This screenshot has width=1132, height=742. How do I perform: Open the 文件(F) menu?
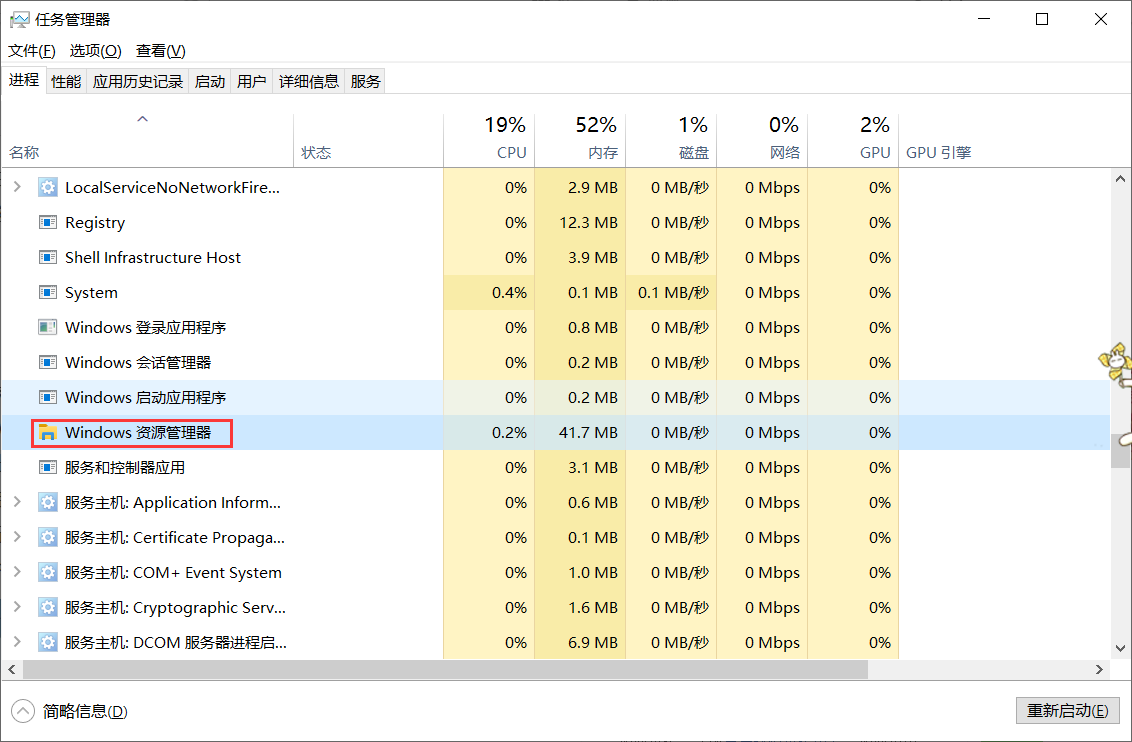(x=32, y=51)
